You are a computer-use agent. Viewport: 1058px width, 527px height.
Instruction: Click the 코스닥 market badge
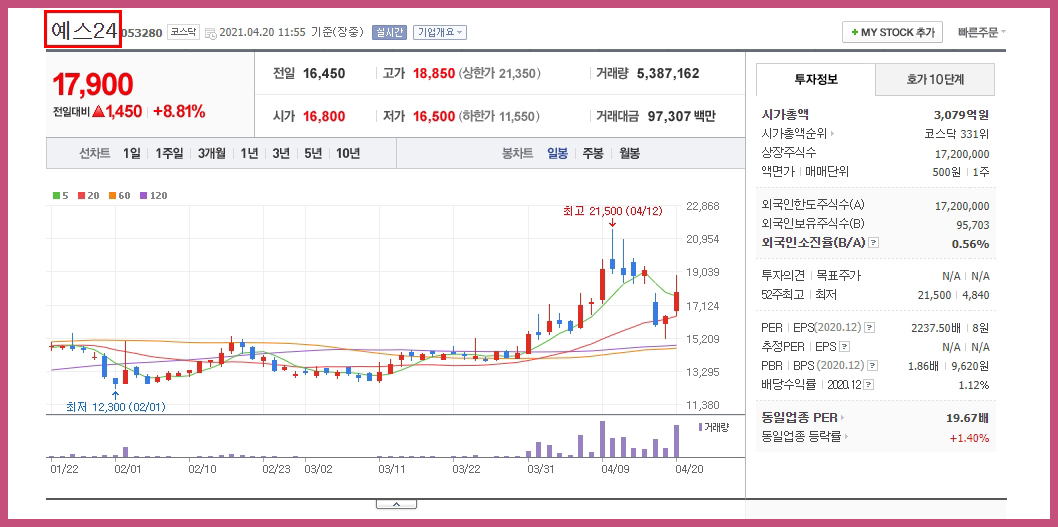(184, 32)
